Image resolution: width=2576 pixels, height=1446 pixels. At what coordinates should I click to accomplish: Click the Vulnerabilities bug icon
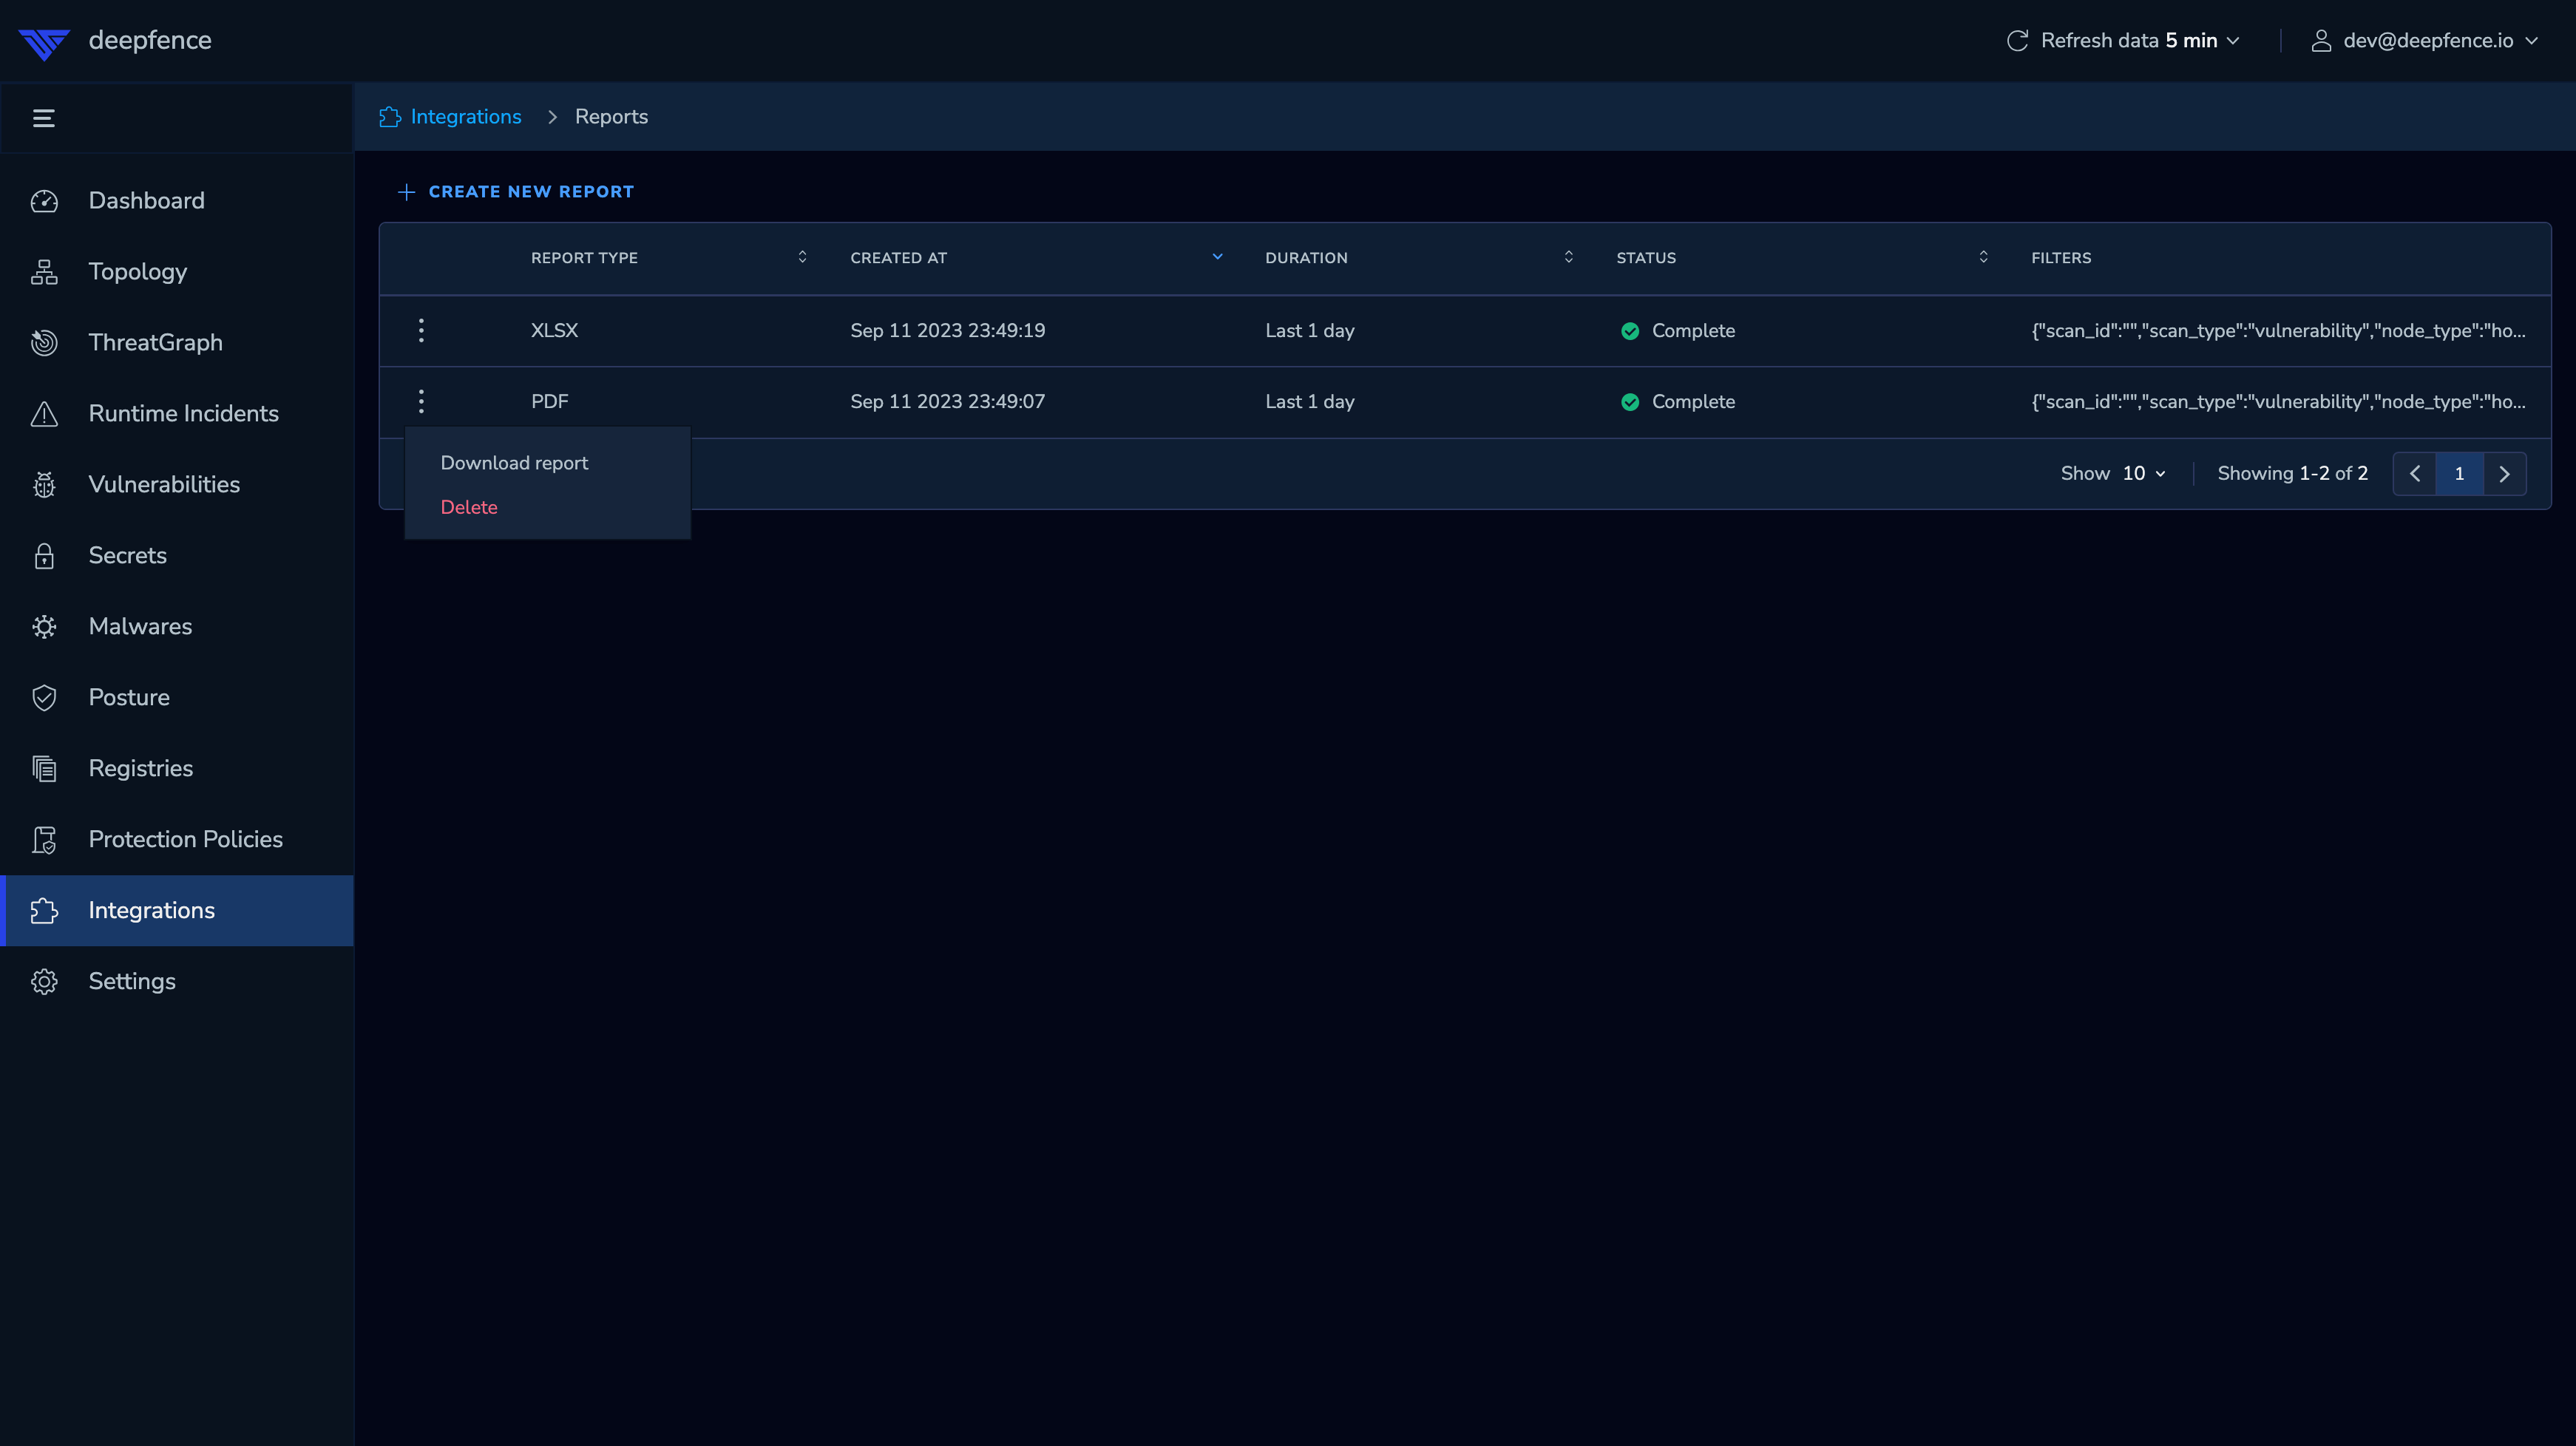(44, 485)
